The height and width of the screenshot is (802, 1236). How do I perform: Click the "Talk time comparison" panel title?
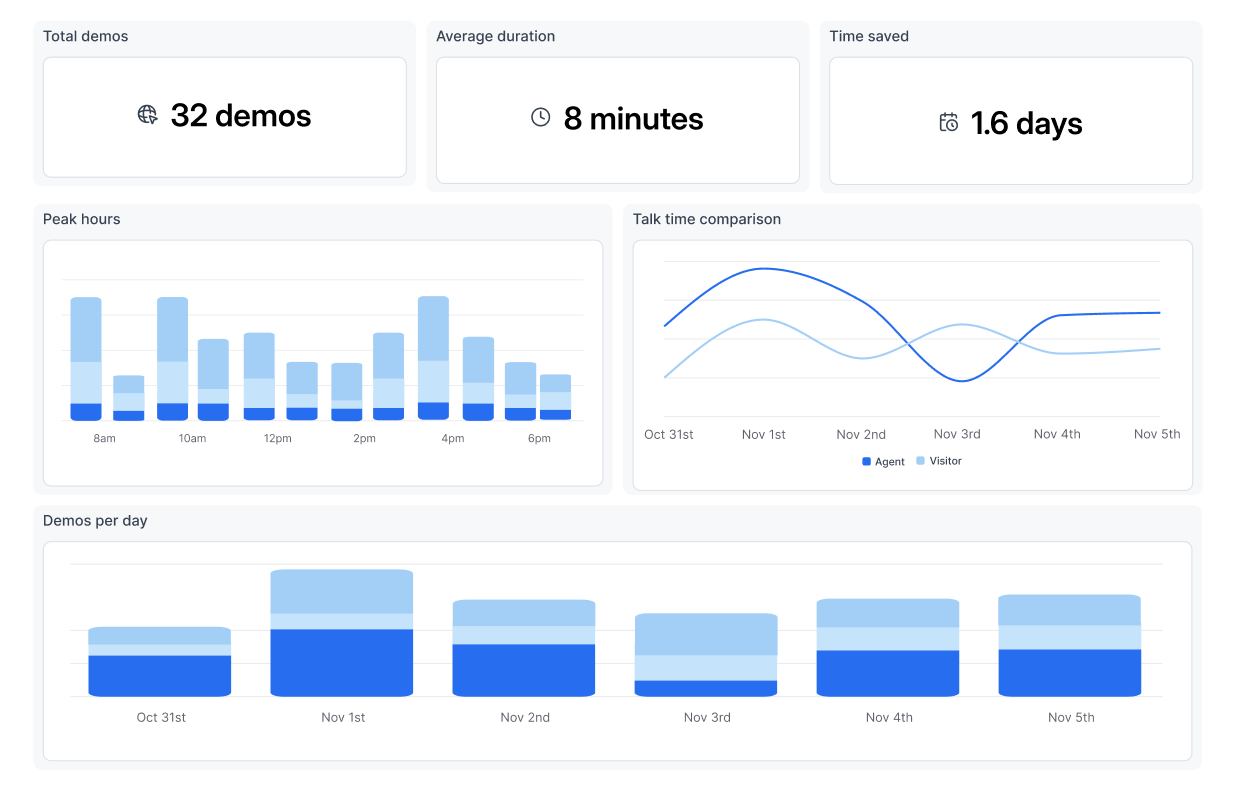(x=706, y=219)
